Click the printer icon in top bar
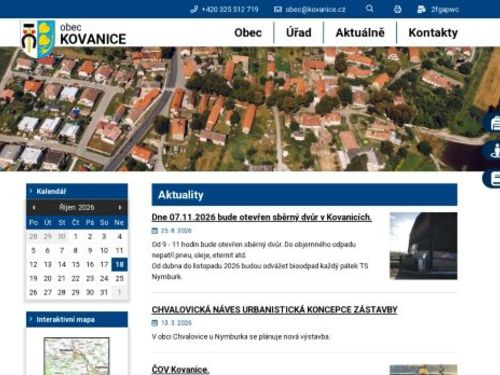Viewport: 500px width, 375px height. coord(397,9)
